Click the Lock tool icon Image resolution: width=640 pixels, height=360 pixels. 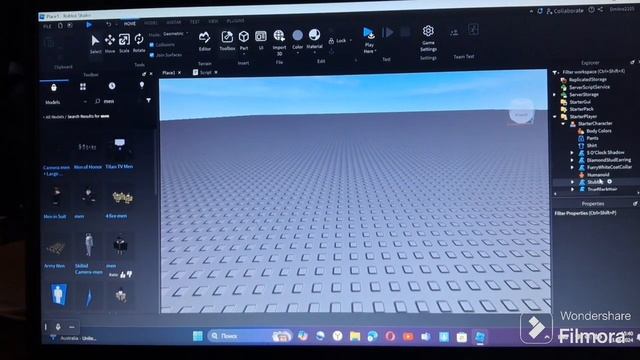(331, 41)
